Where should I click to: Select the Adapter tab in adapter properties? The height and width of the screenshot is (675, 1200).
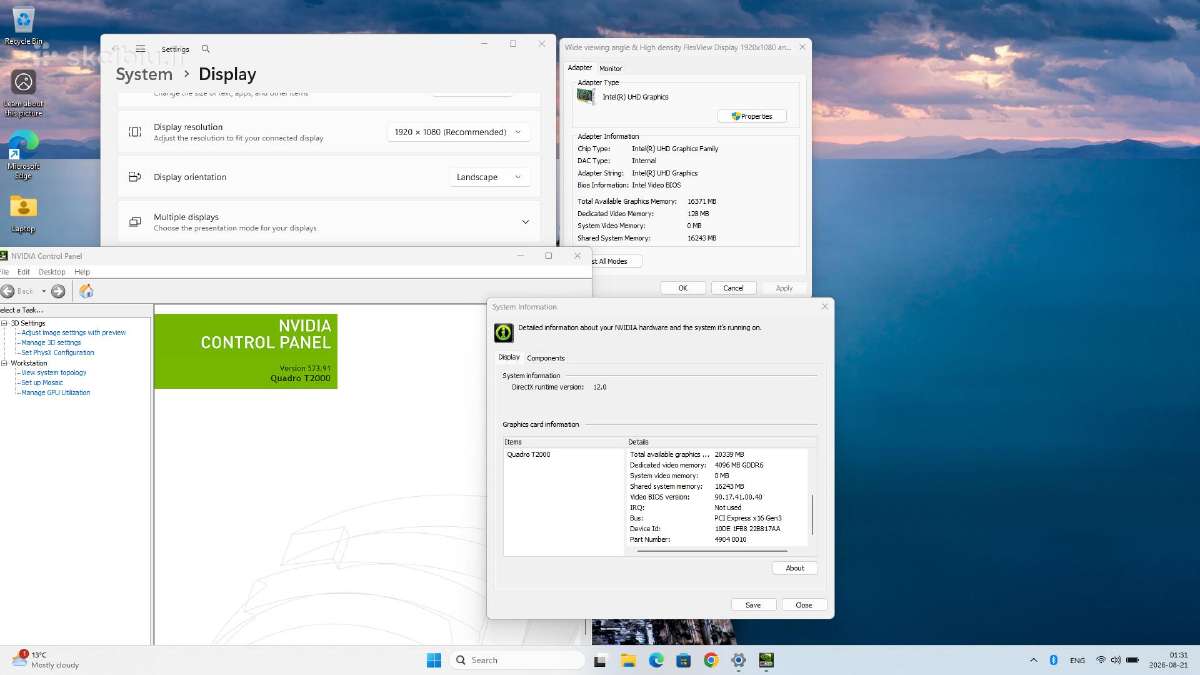coord(580,68)
